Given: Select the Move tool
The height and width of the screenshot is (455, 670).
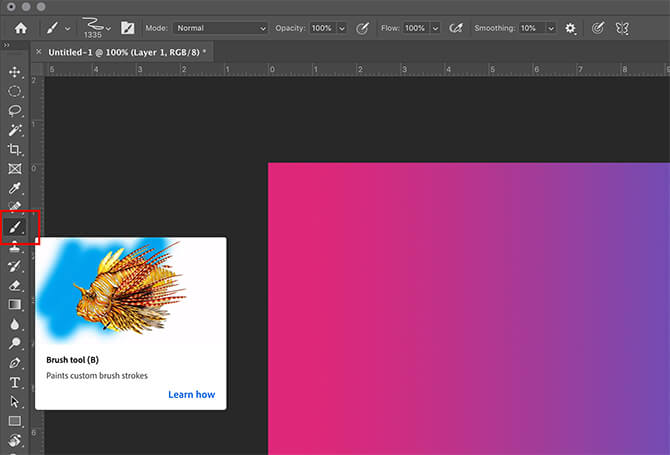Looking at the screenshot, I should pyautogui.click(x=15, y=72).
